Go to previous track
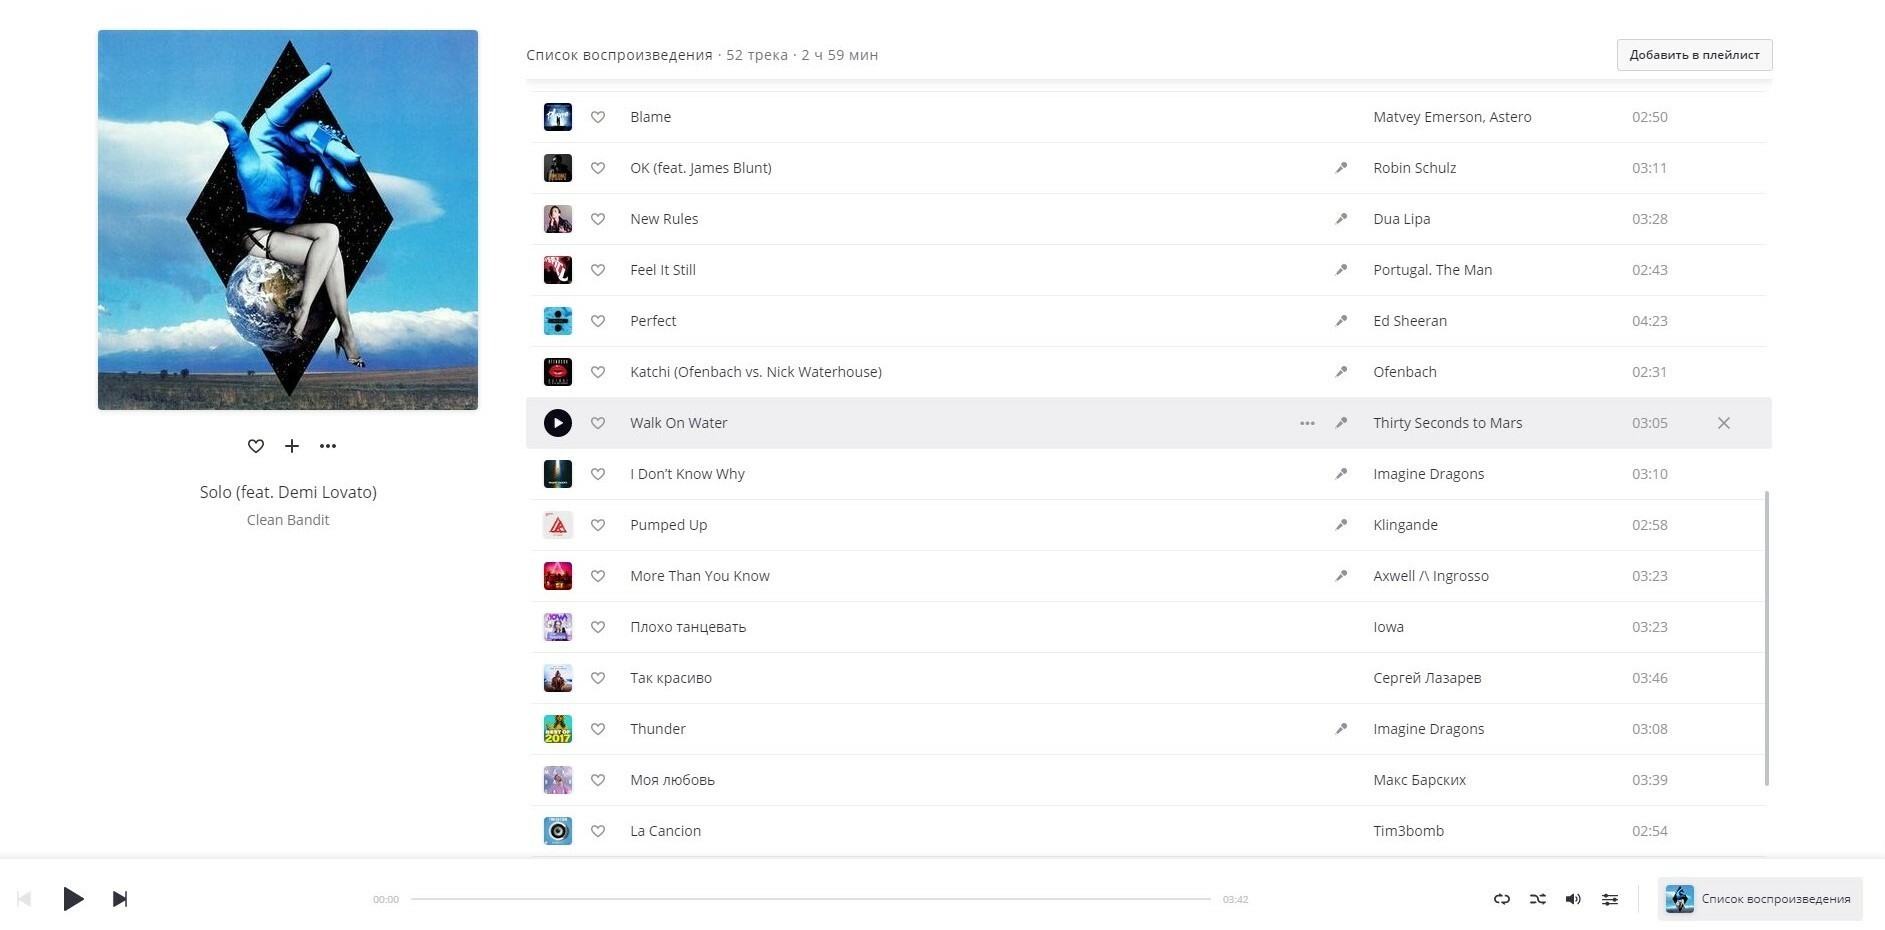The width and height of the screenshot is (1885, 930). [x=25, y=899]
